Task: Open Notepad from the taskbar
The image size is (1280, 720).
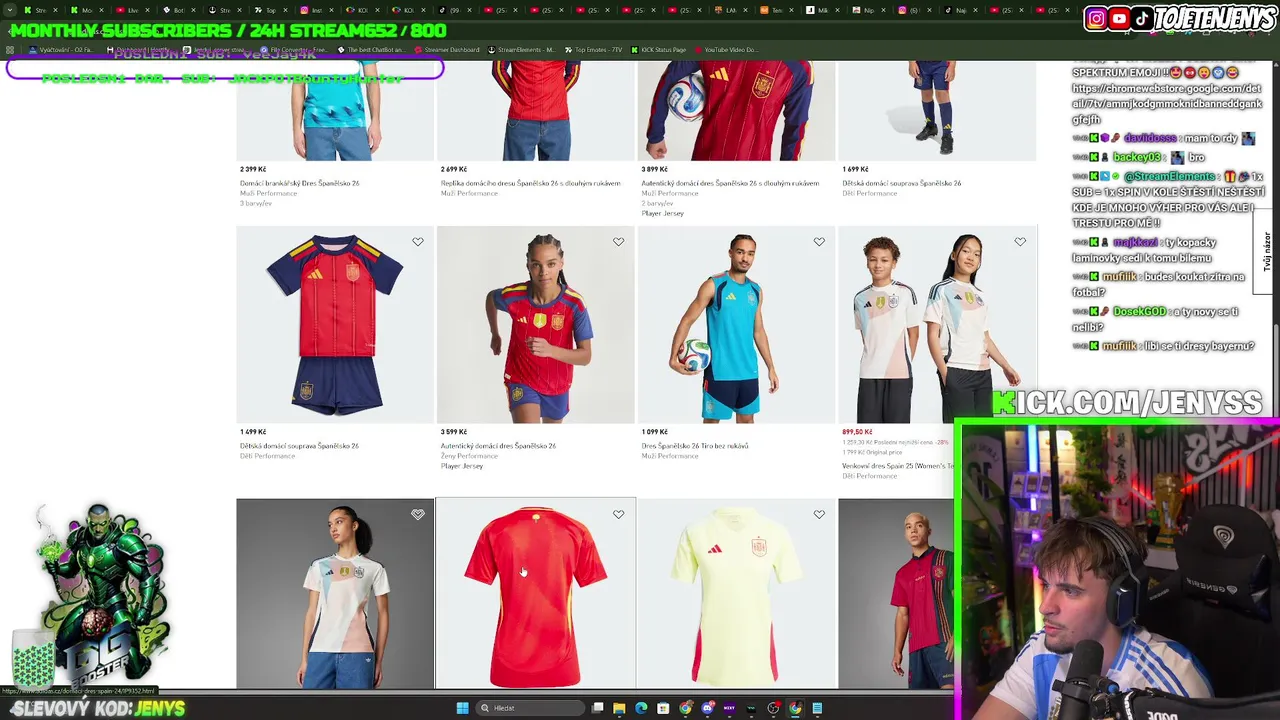Action: (x=817, y=708)
